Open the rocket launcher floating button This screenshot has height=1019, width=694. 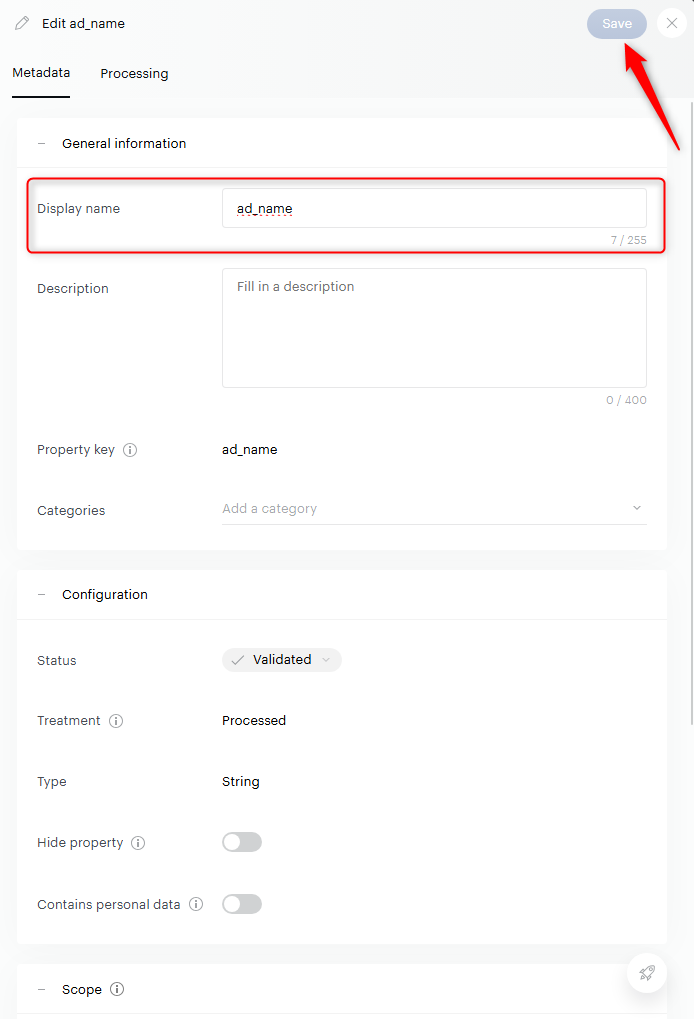pyautogui.click(x=647, y=972)
